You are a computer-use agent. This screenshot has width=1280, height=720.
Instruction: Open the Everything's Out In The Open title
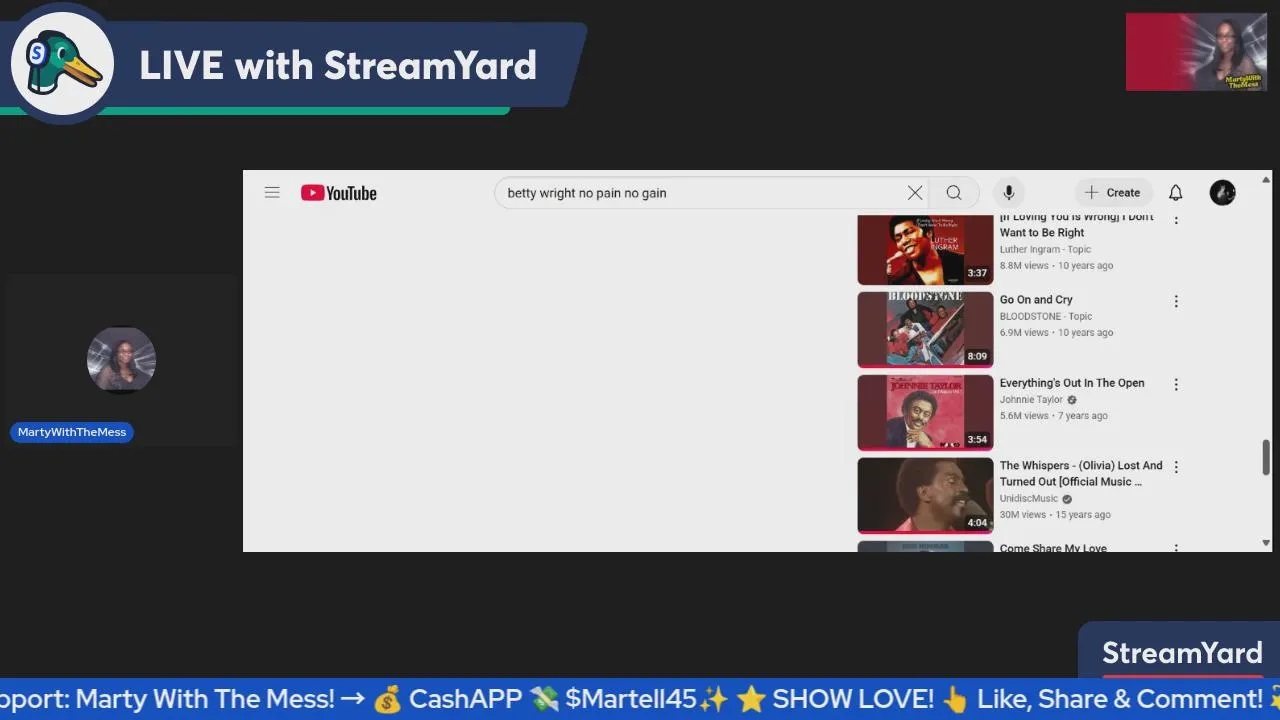(x=1072, y=383)
